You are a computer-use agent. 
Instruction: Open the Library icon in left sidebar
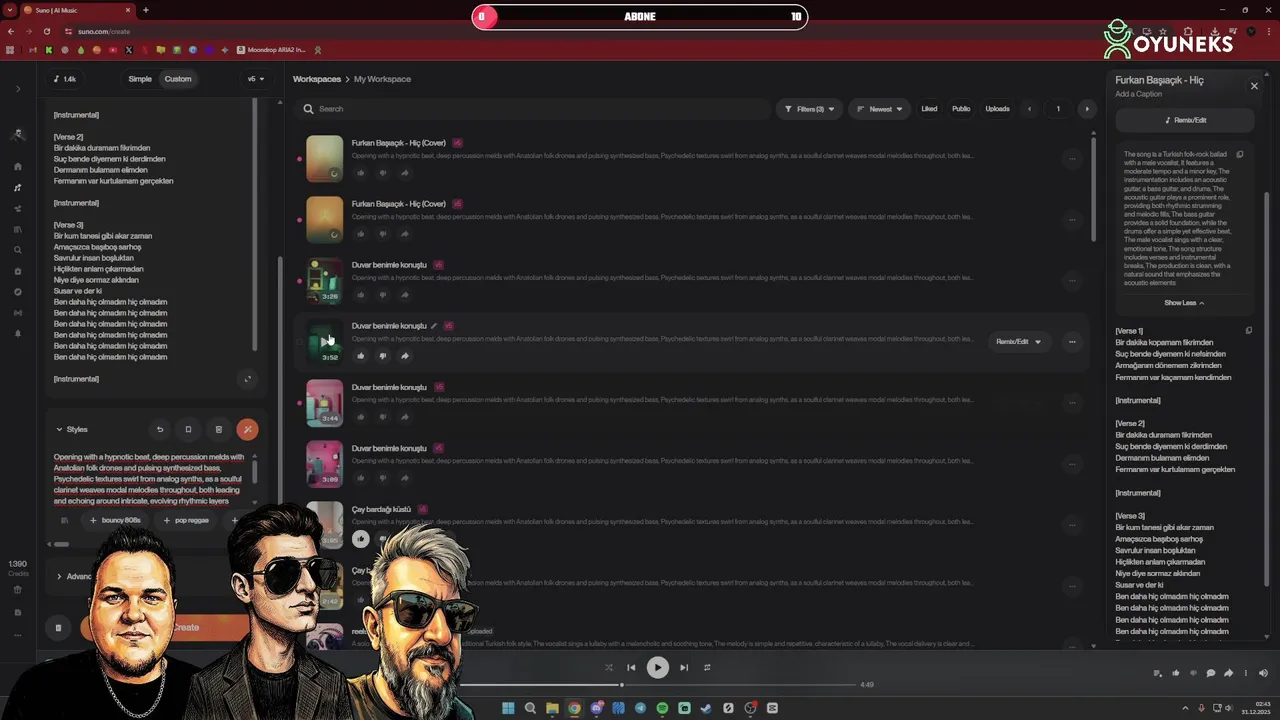coord(18,229)
